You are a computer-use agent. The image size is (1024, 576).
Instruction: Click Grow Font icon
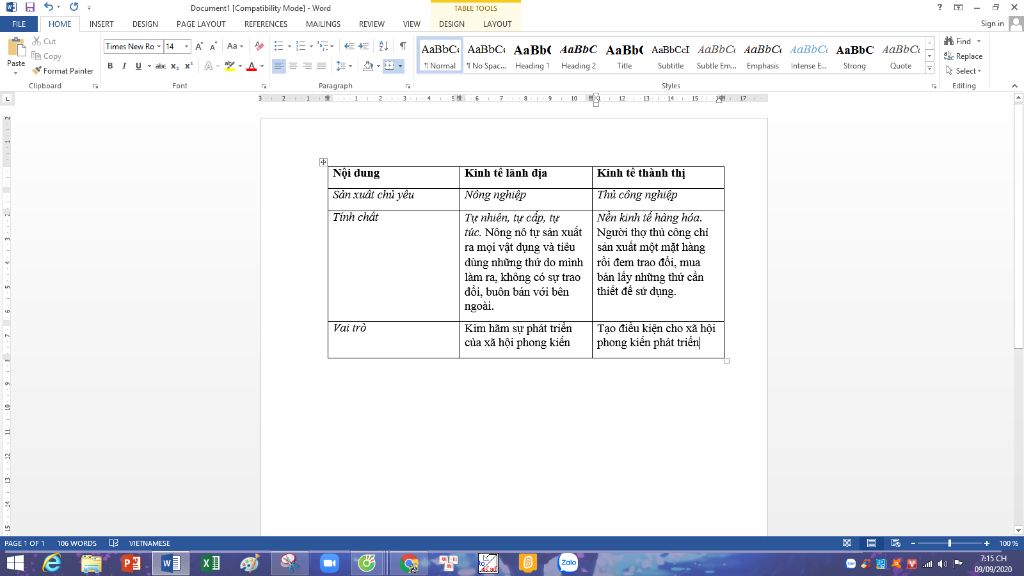(x=199, y=46)
